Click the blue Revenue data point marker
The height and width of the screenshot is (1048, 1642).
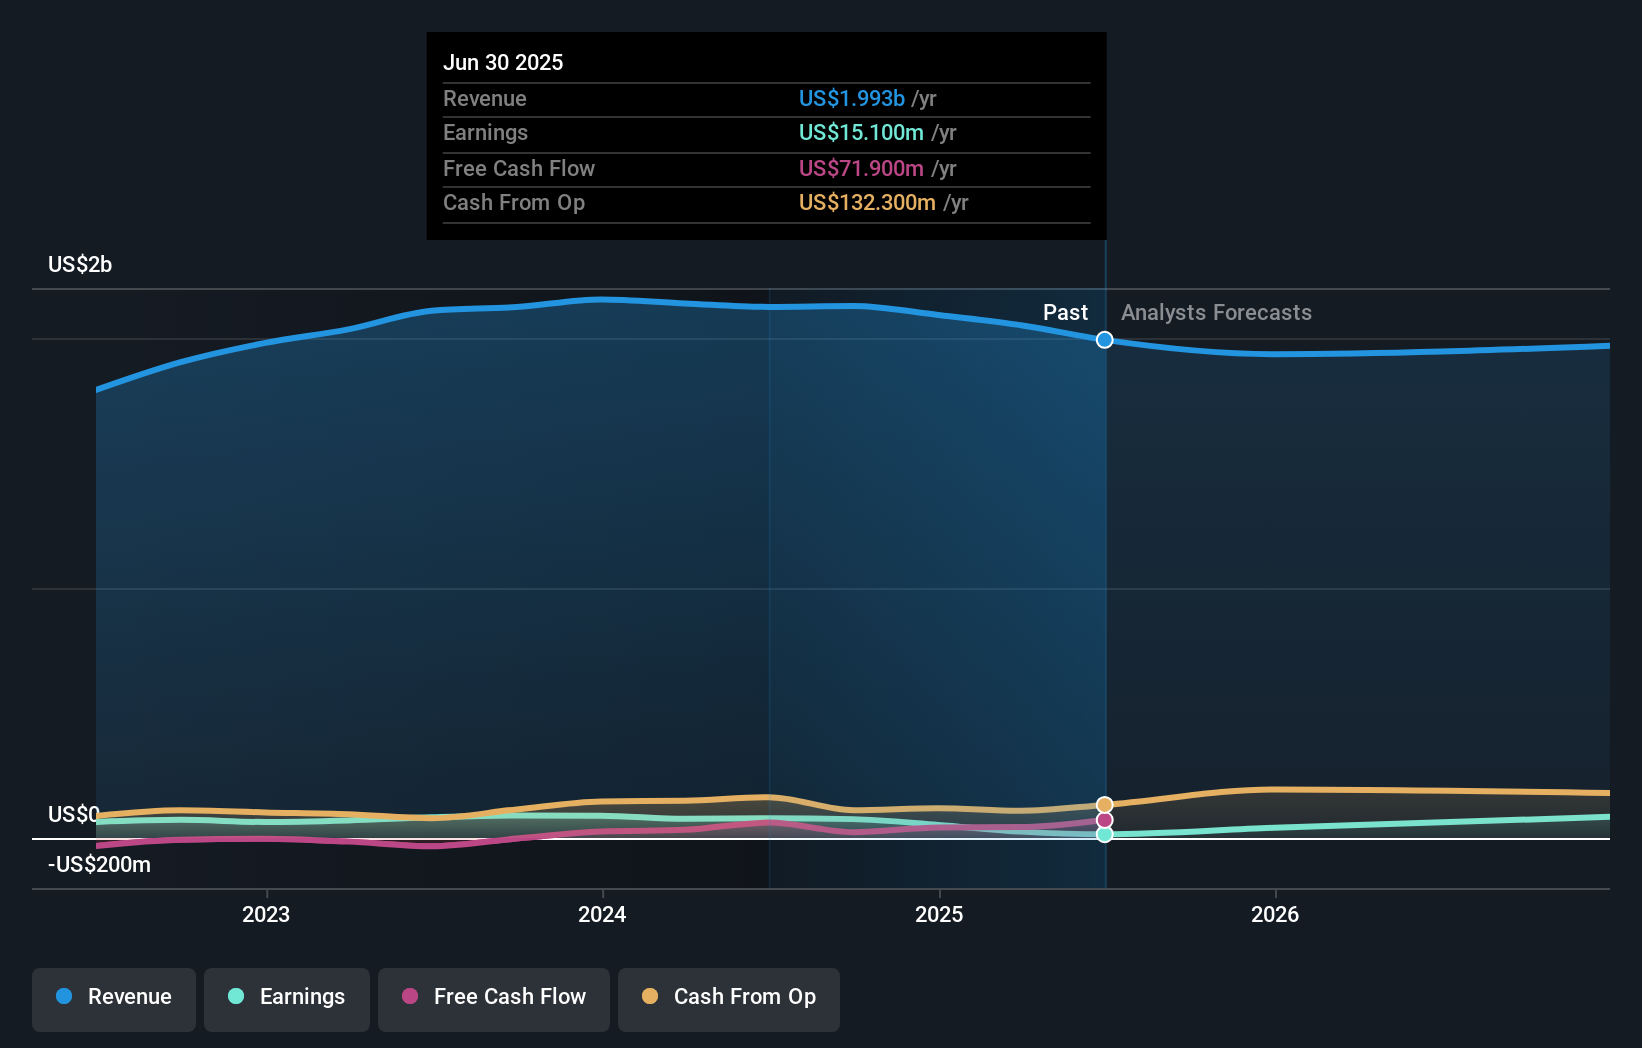[1104, 340]
